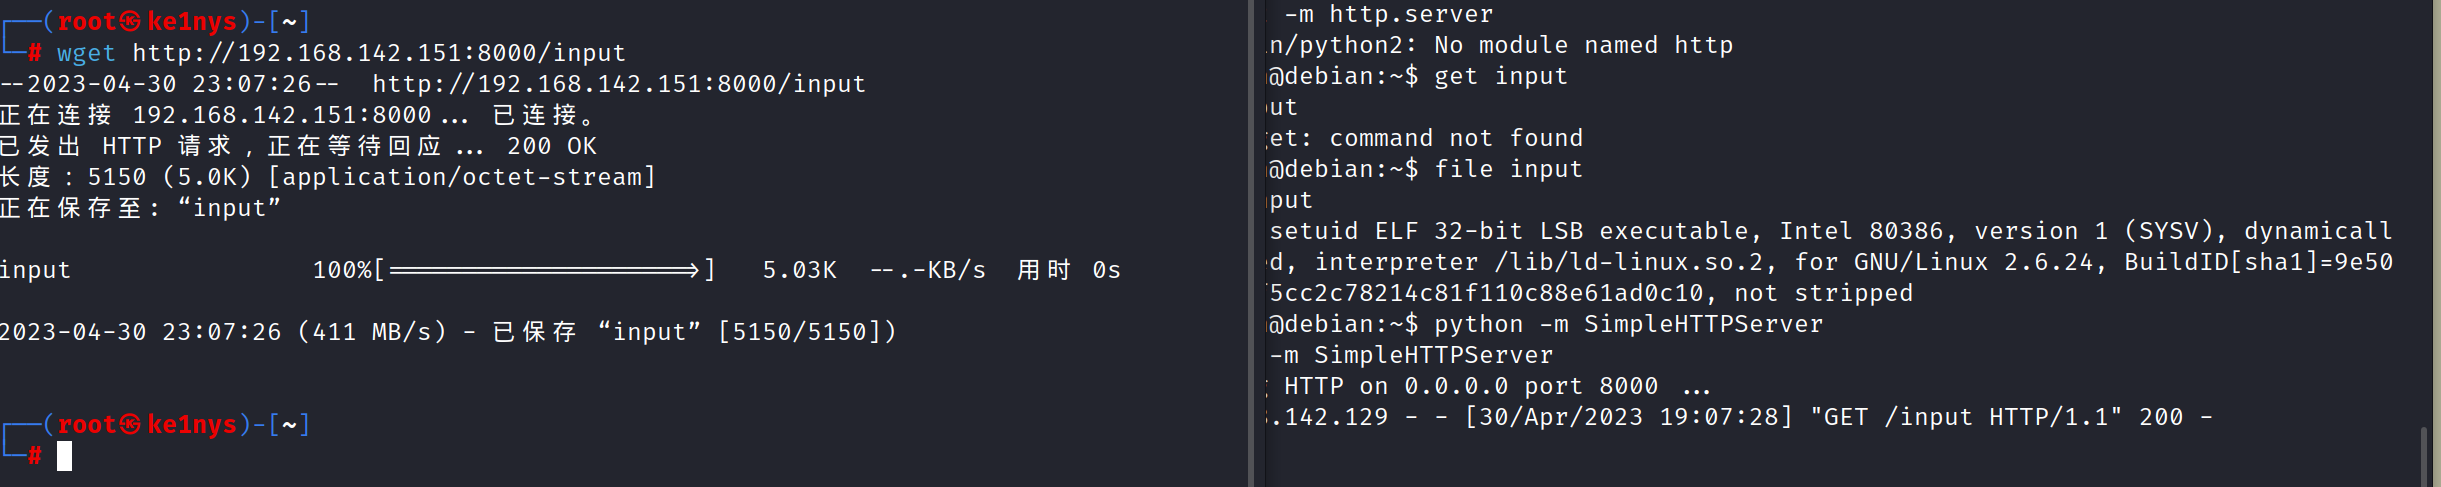Click the 'No module named http' error text

click(x=1584, y=46)
